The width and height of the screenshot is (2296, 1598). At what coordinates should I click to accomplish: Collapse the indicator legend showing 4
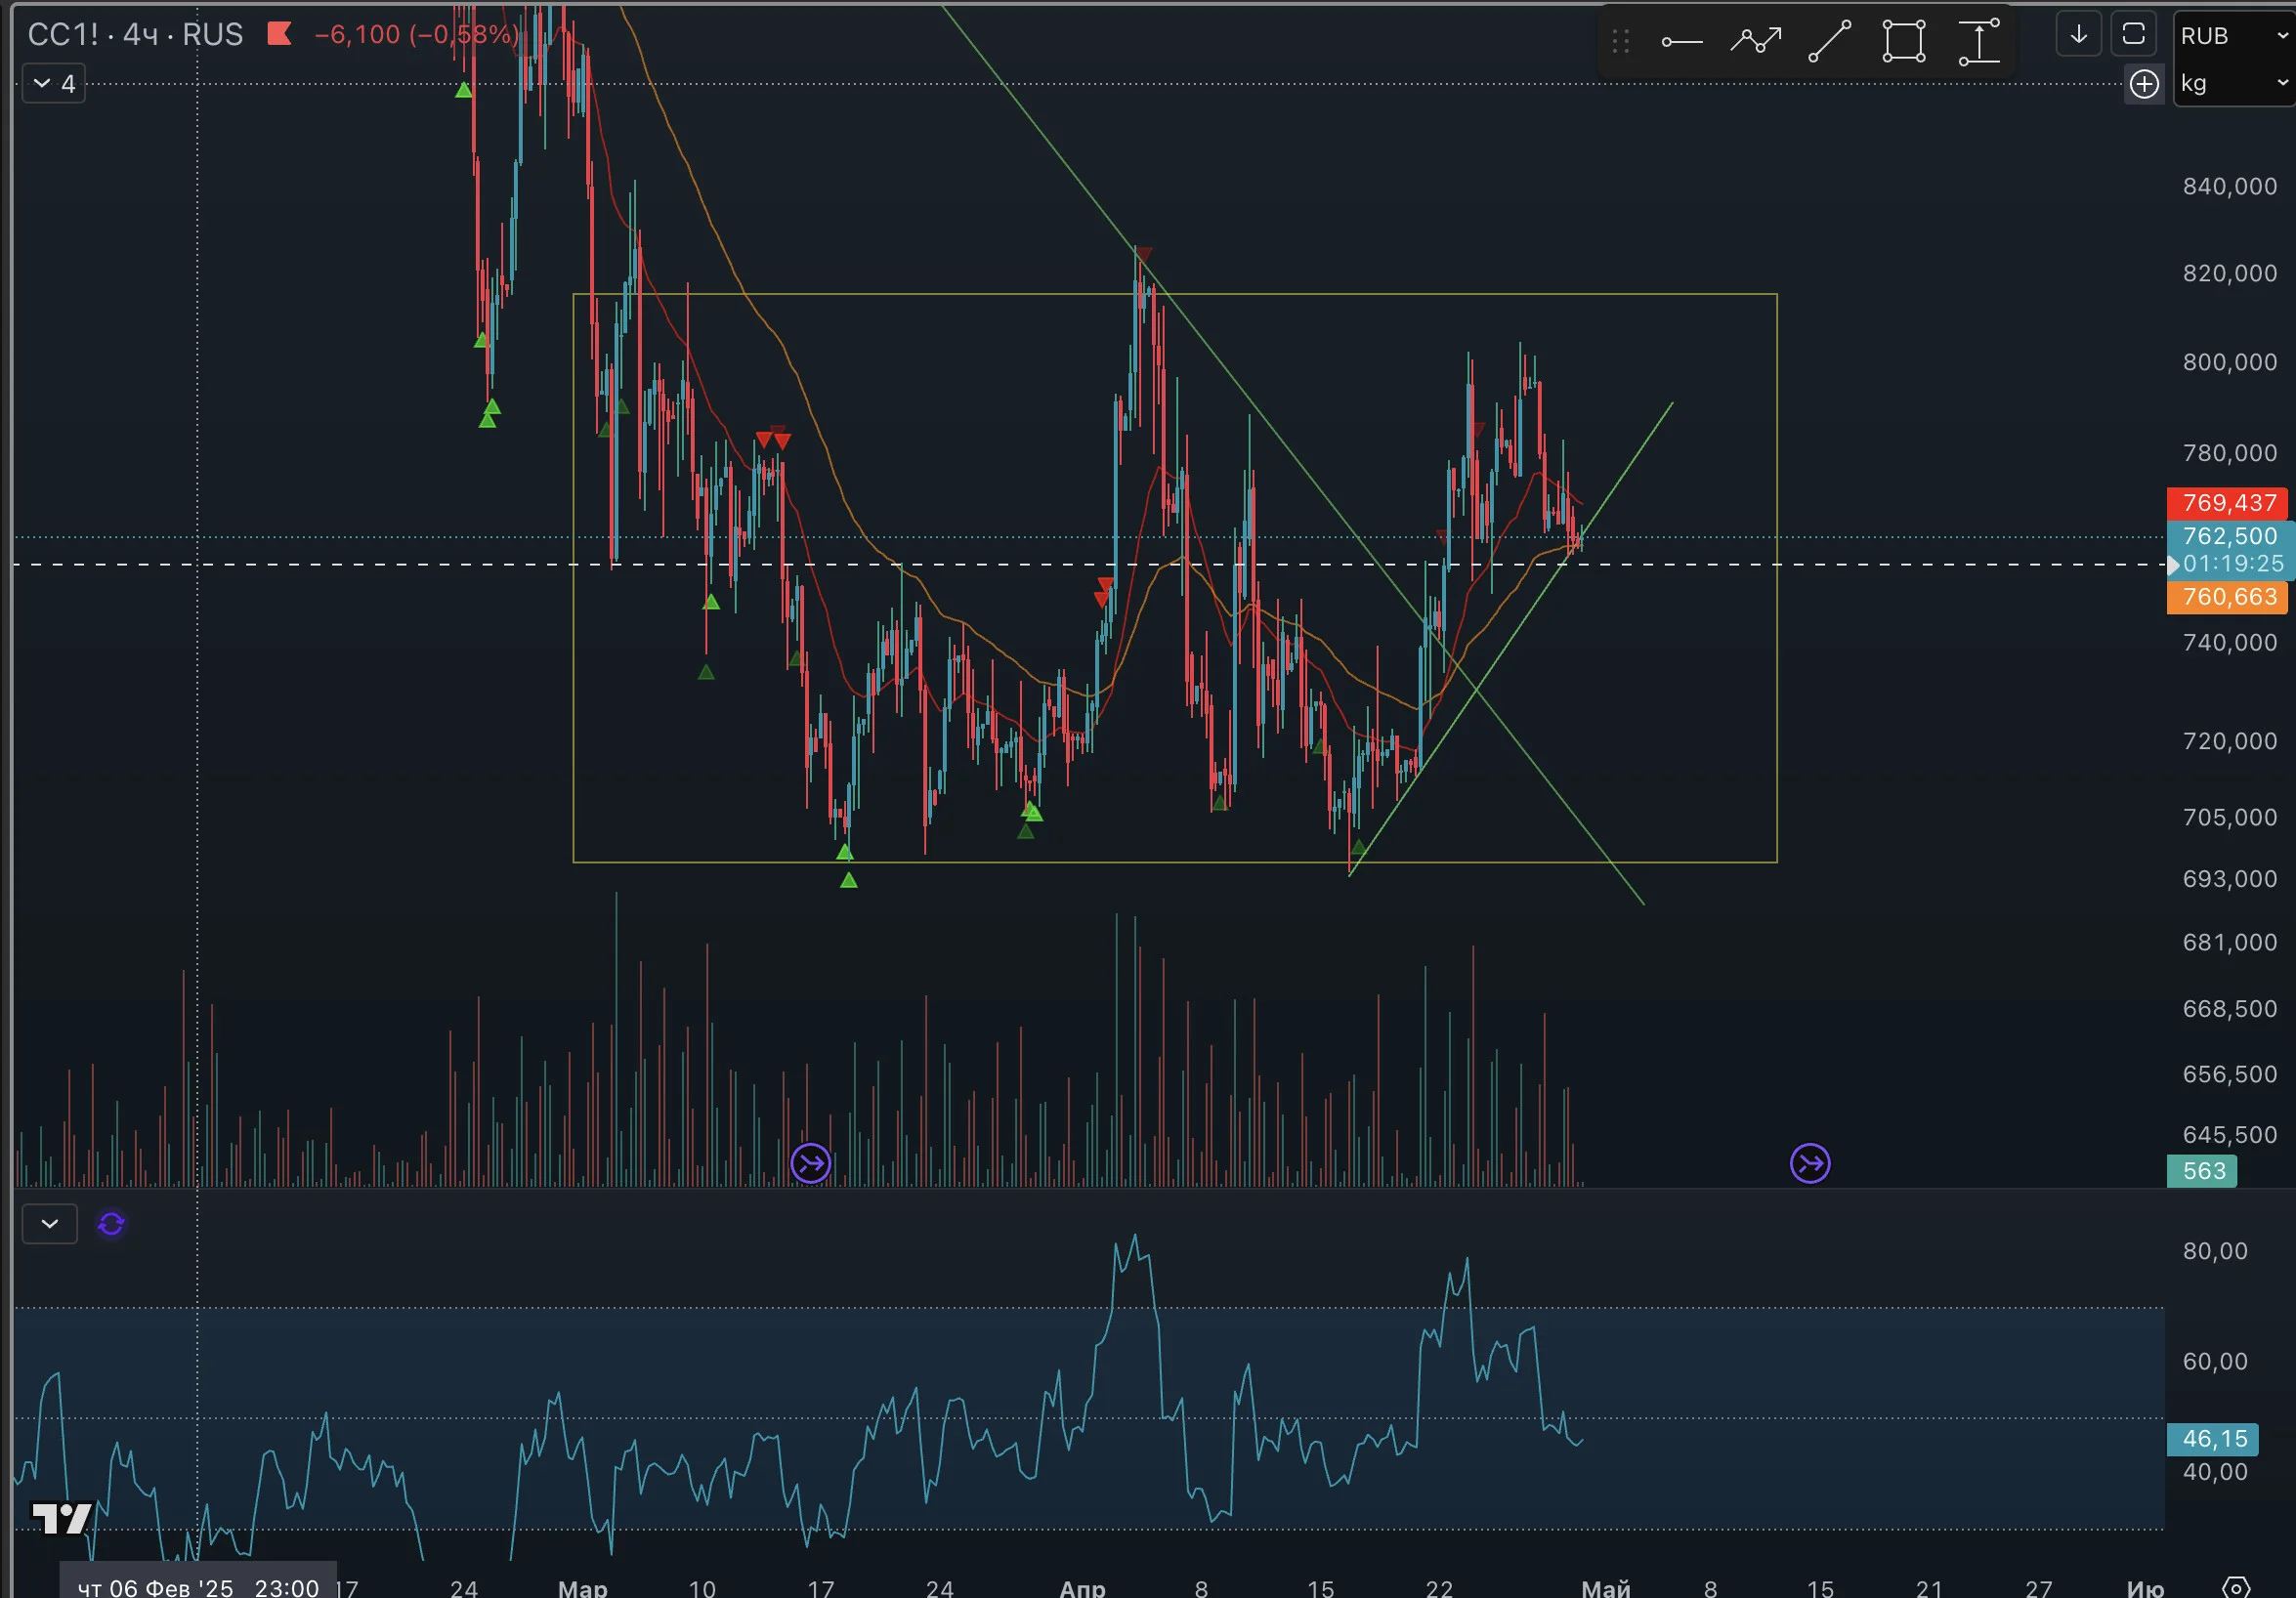coord(54,84)
